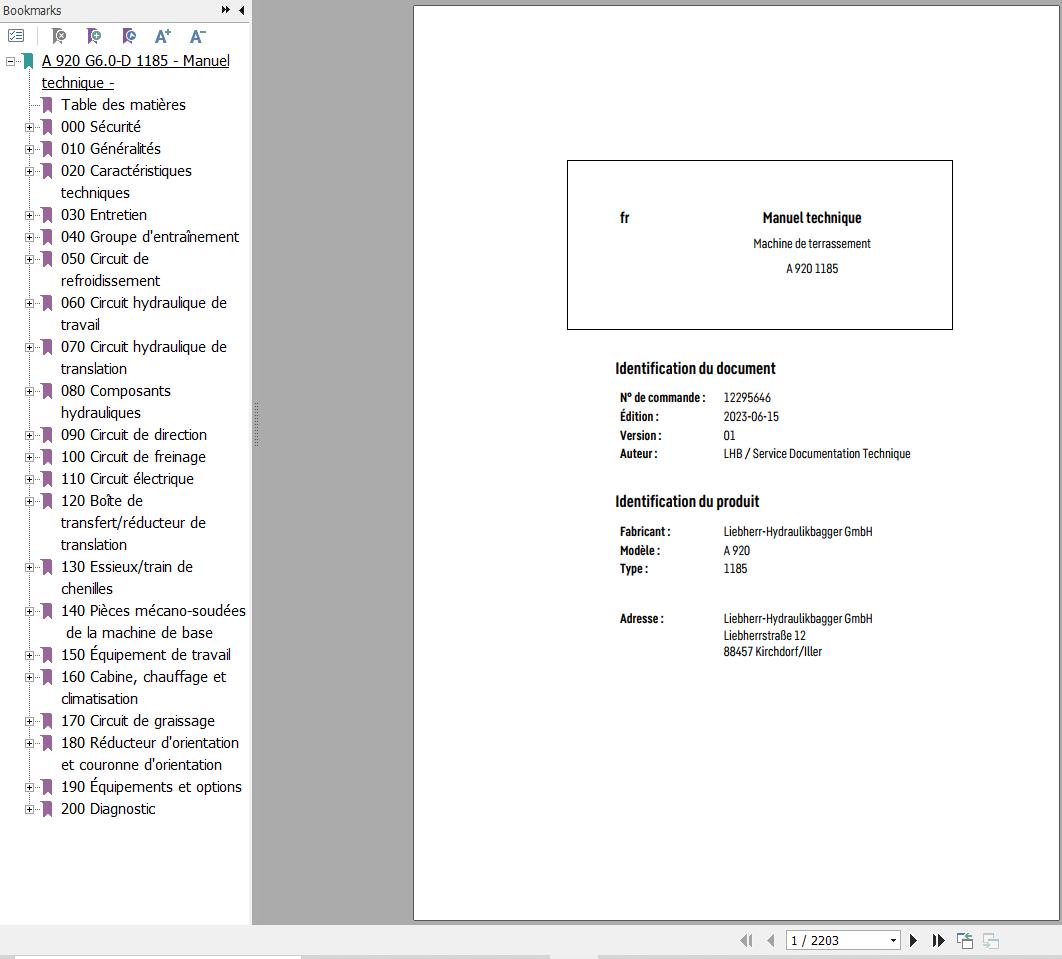
Task: Open 140 Pièces mécano-soudées bookmark
Action: pyautogui.click(x=153, y=622)
